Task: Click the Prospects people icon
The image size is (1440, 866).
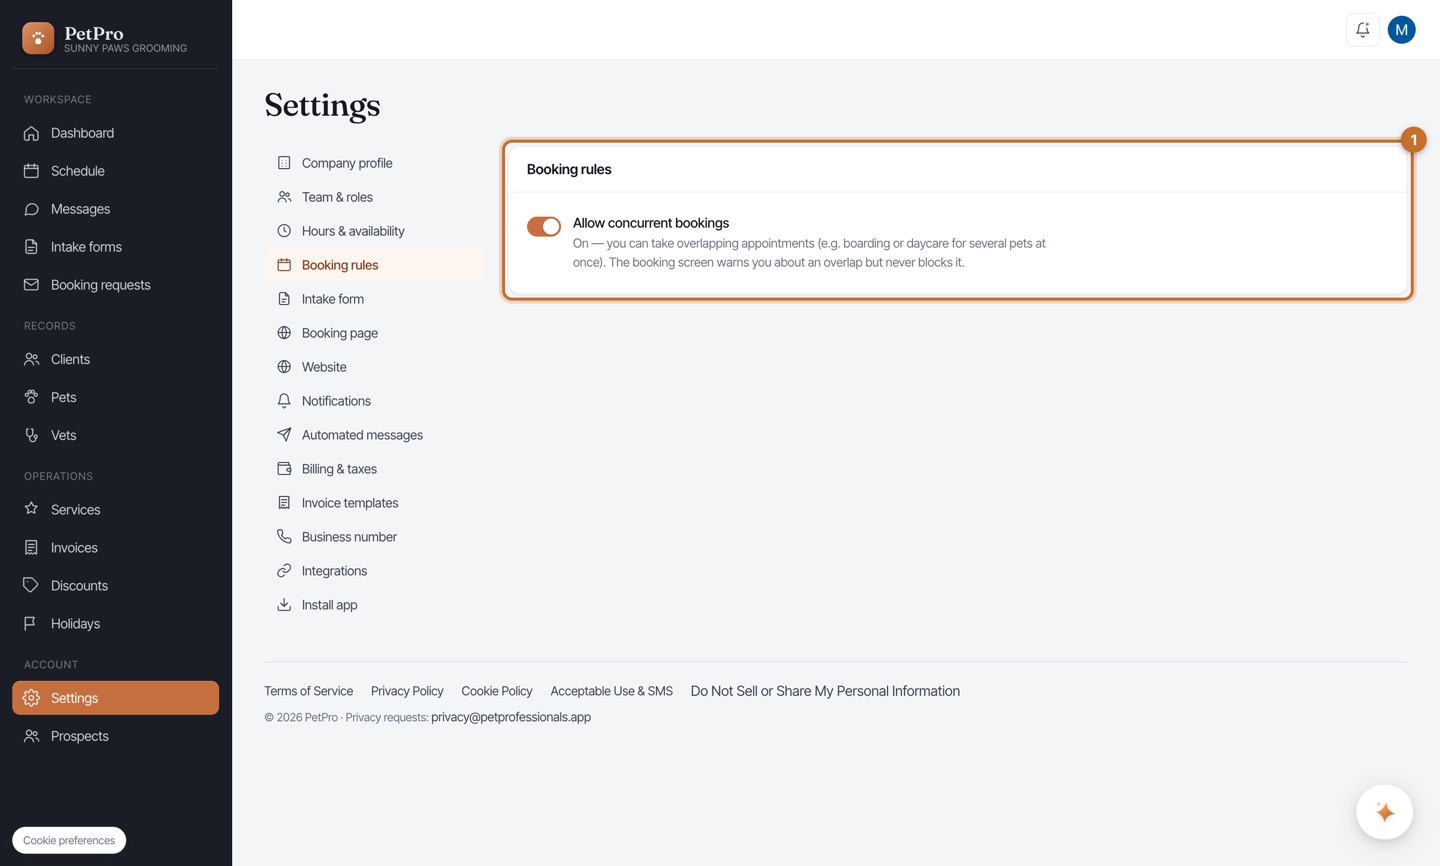Action: (x=31, y=736)
